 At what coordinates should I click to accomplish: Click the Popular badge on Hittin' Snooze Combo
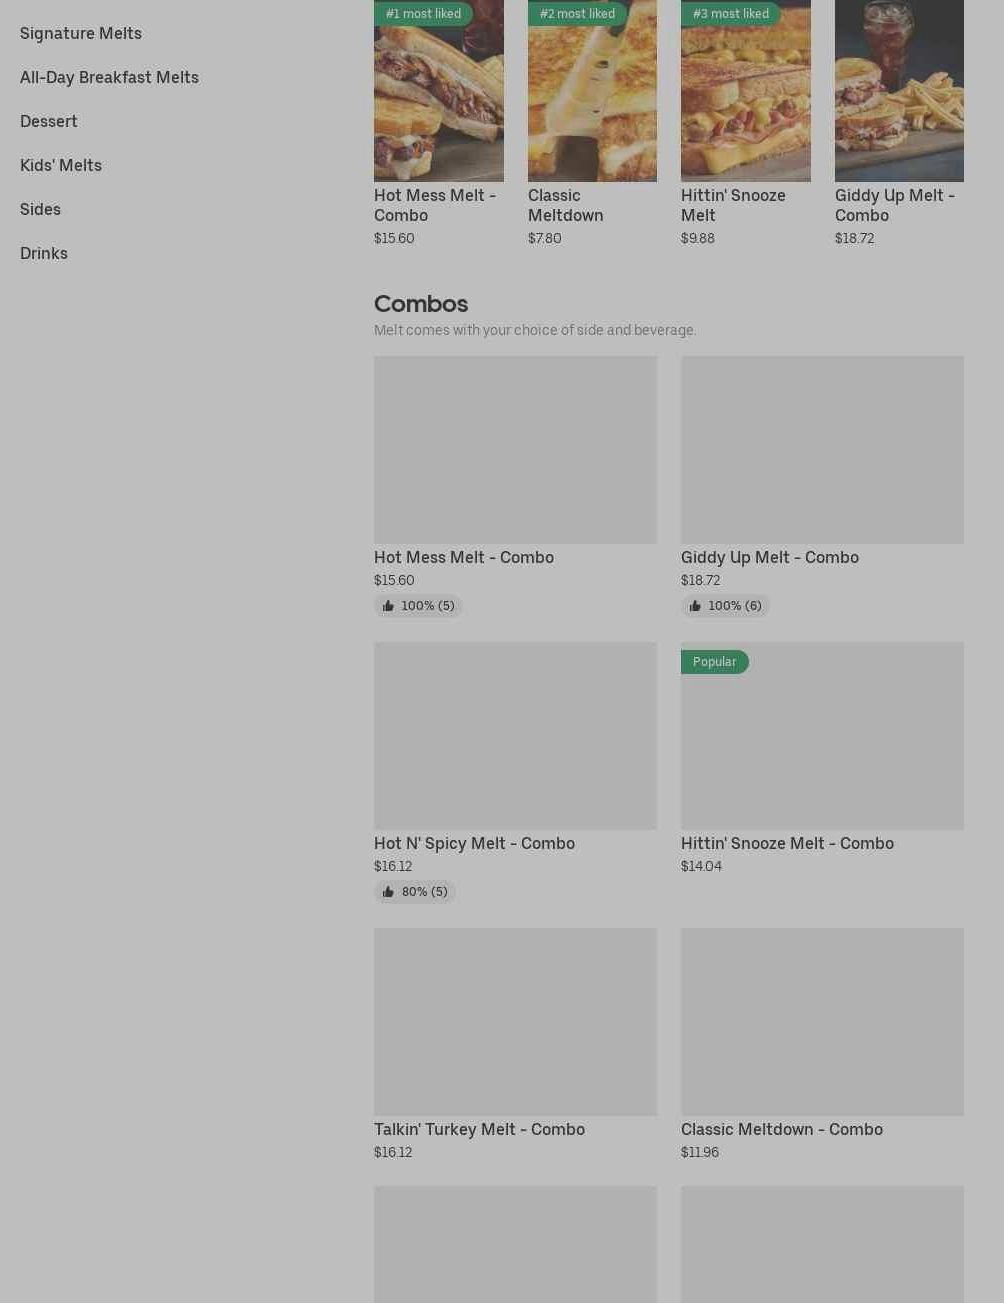click(x=714, y=662)
